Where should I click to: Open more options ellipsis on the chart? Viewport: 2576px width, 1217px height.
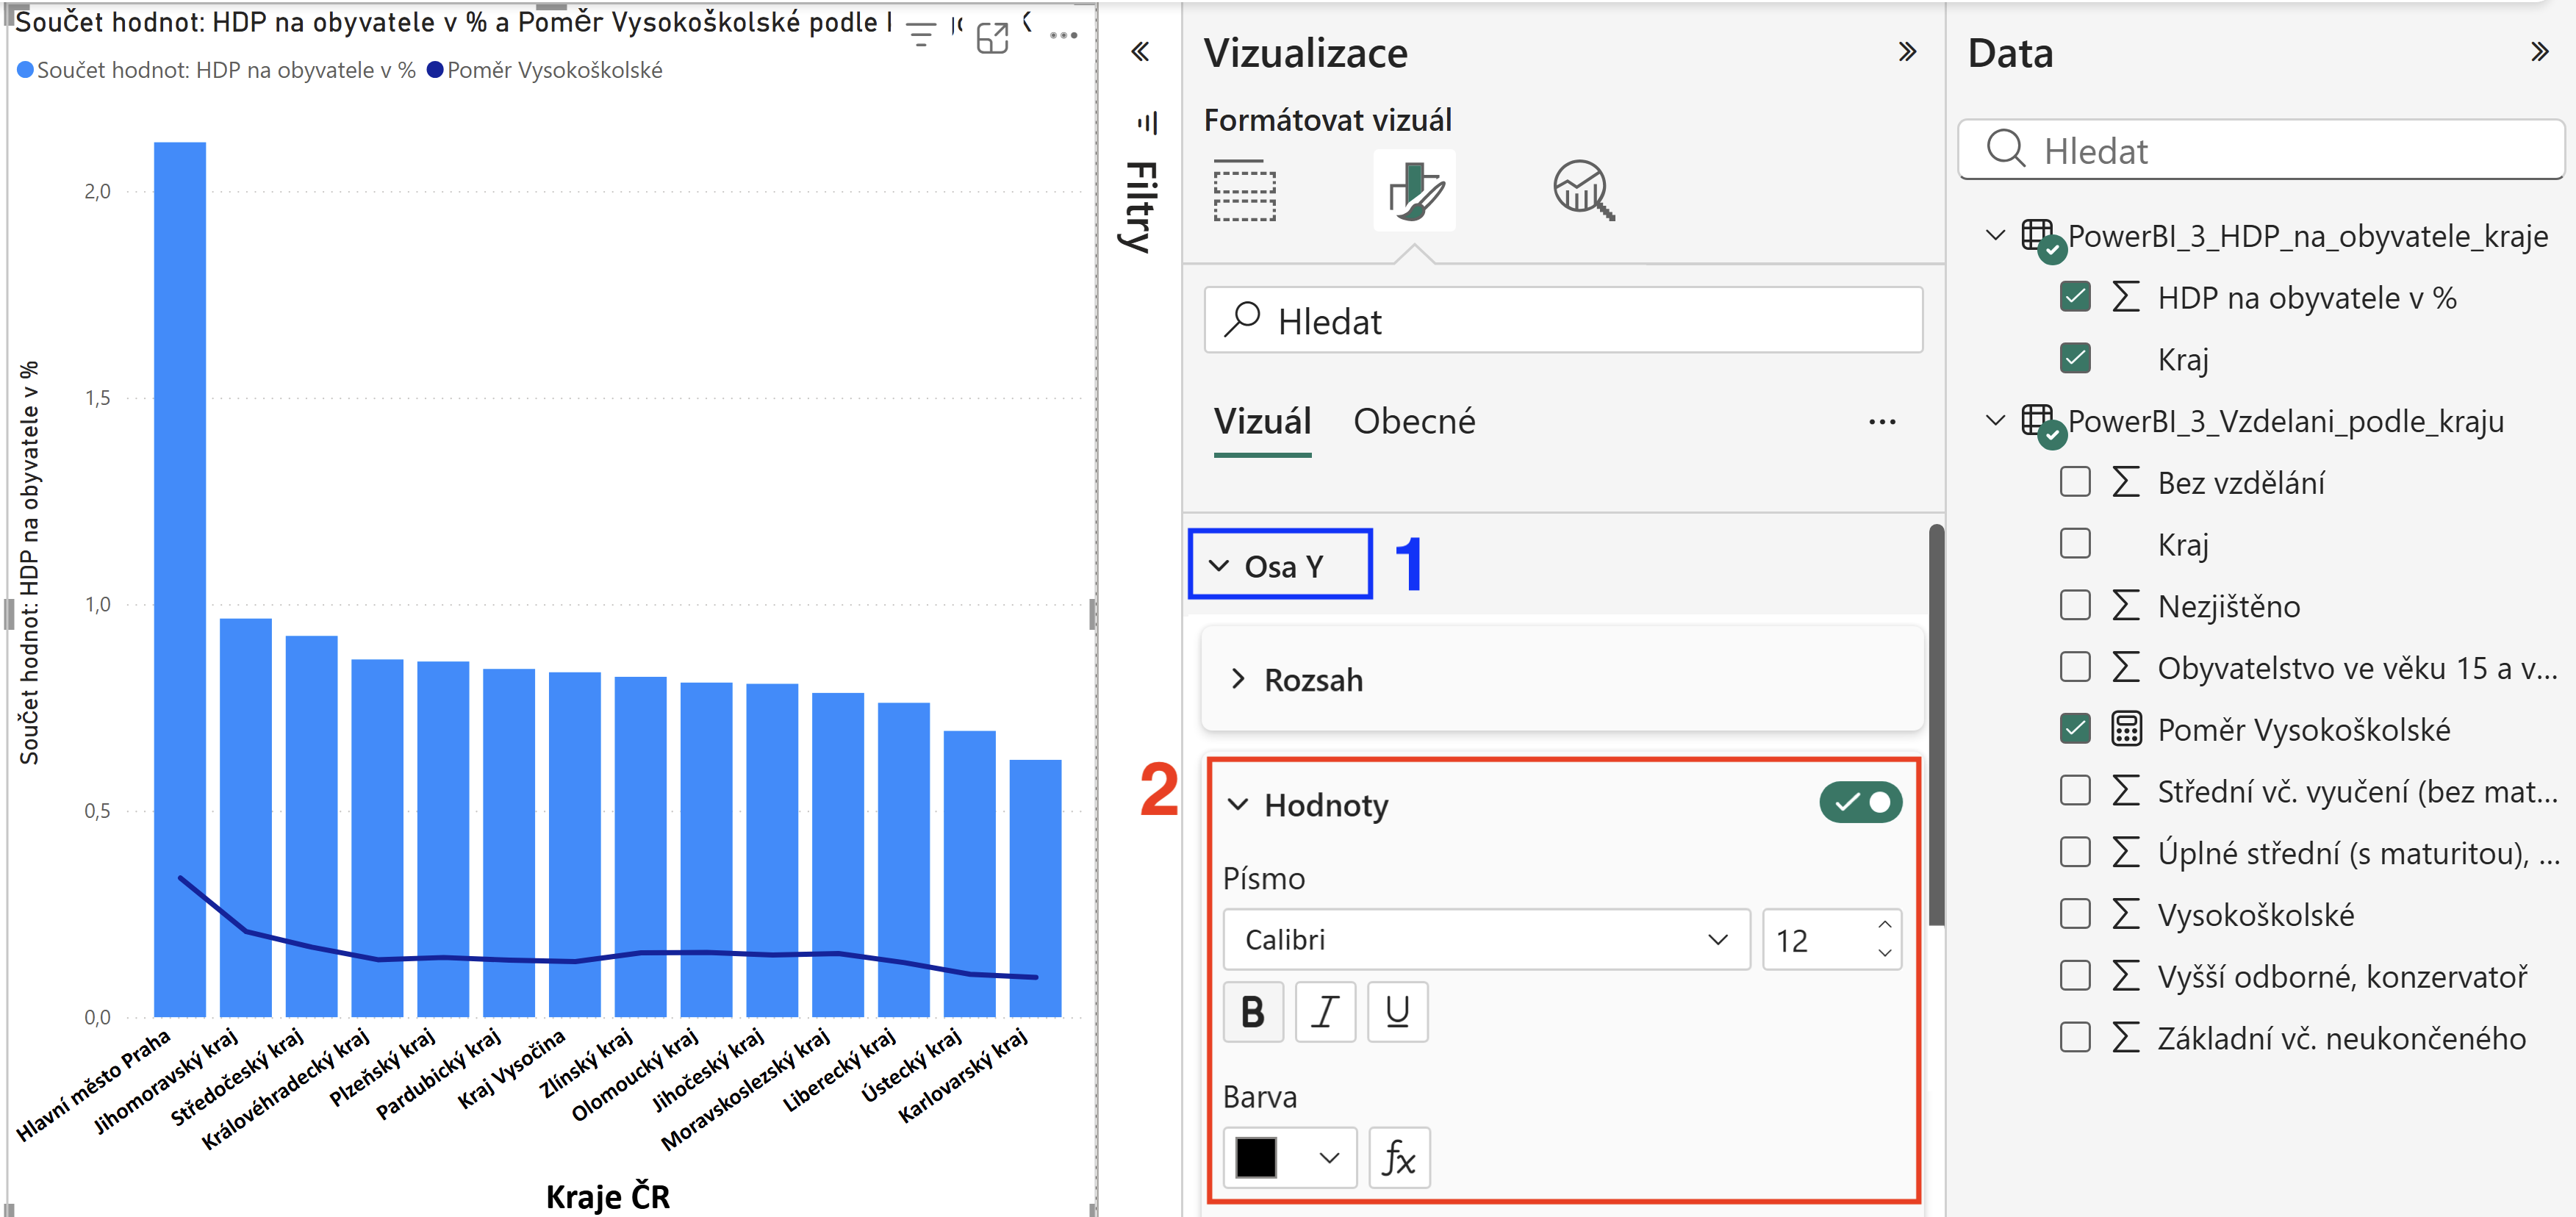click(x=1063, y=36)
